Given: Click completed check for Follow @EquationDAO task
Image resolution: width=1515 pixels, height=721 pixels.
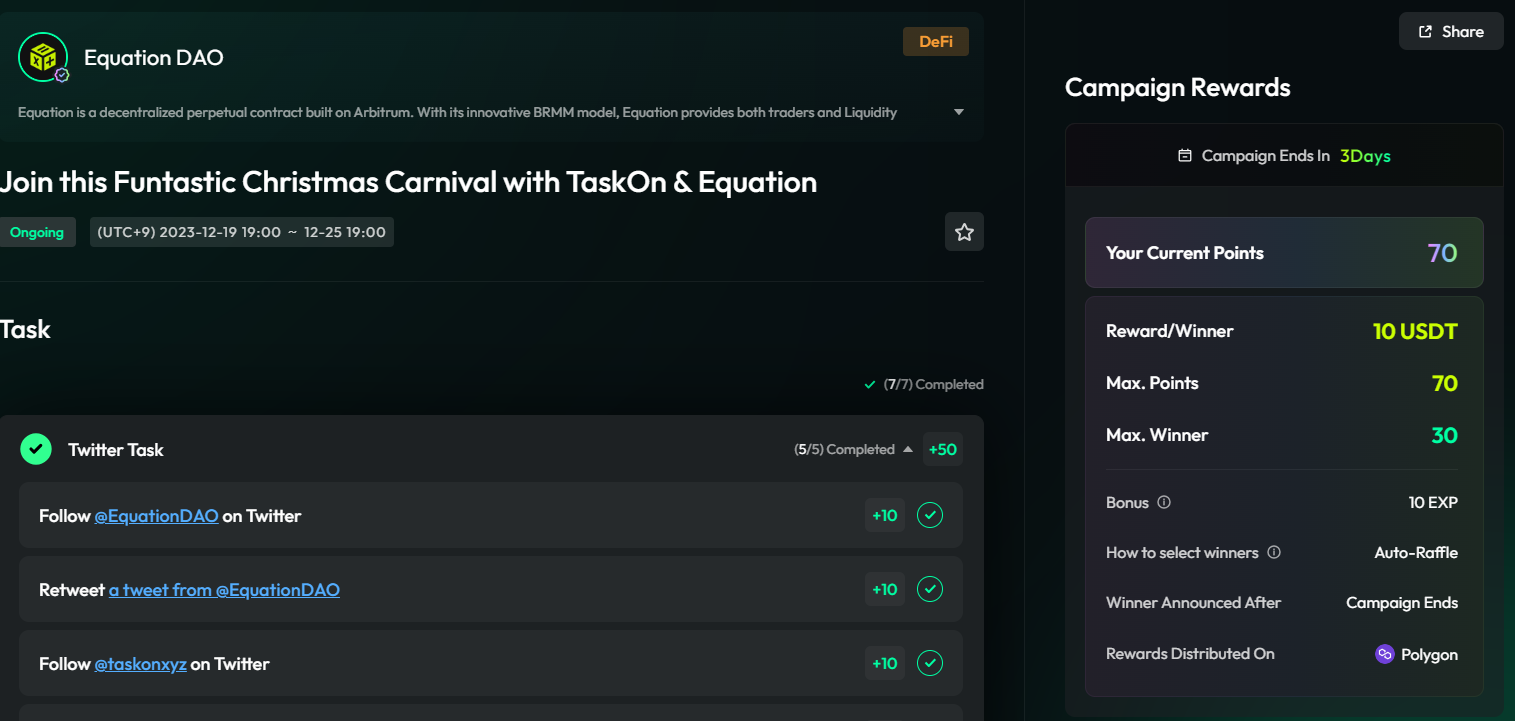Looking at the screenshot, I should coord(930,516).
